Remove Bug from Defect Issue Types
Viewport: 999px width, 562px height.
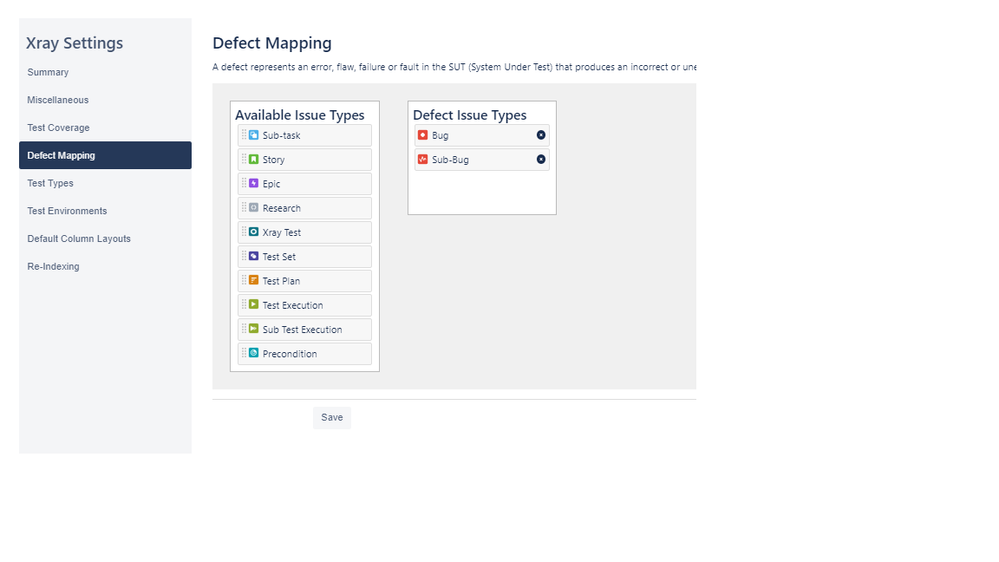[541, 135]
